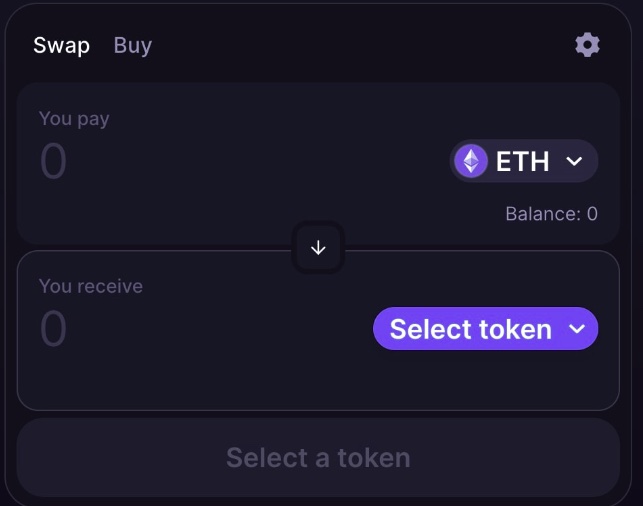Switch to the Swap tab
The image size is (643, 506).
62,45
